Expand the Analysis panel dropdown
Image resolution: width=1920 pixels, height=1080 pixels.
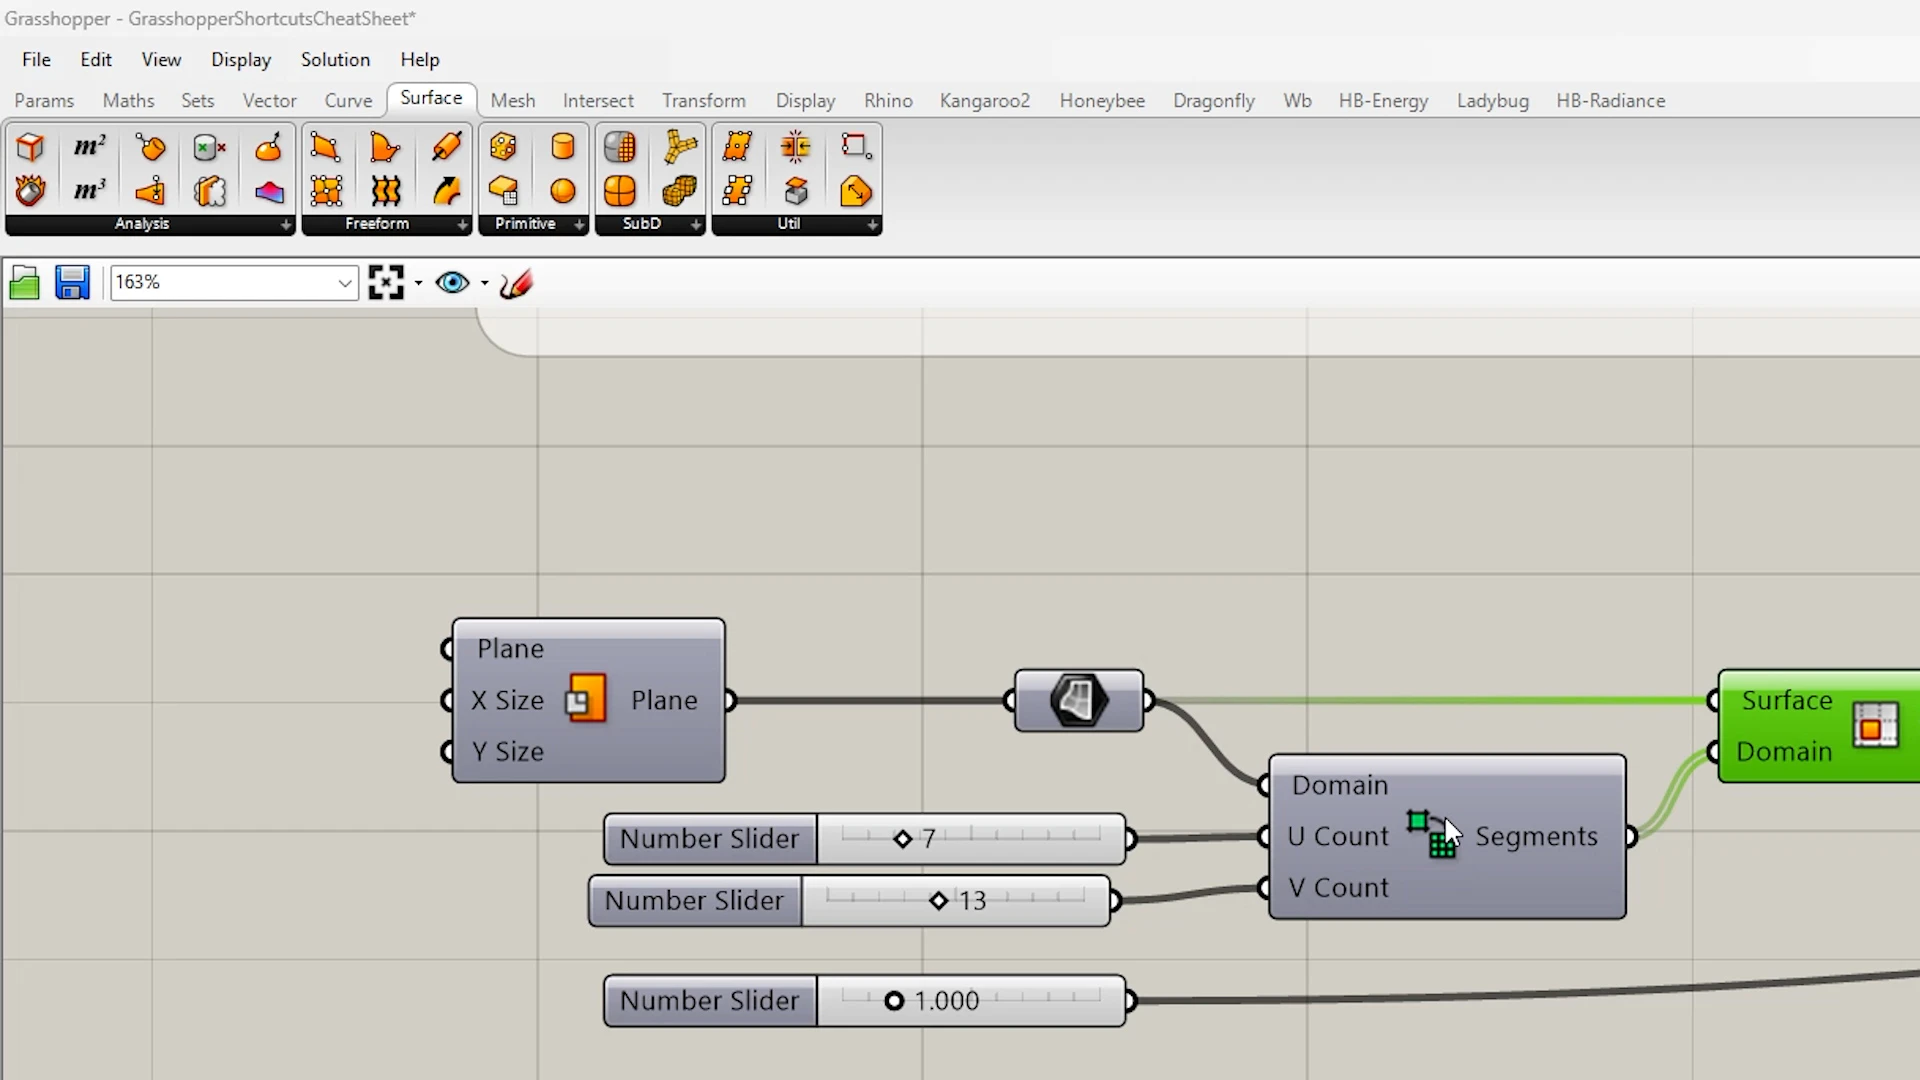pyautogui.click(x=286, y=225)
